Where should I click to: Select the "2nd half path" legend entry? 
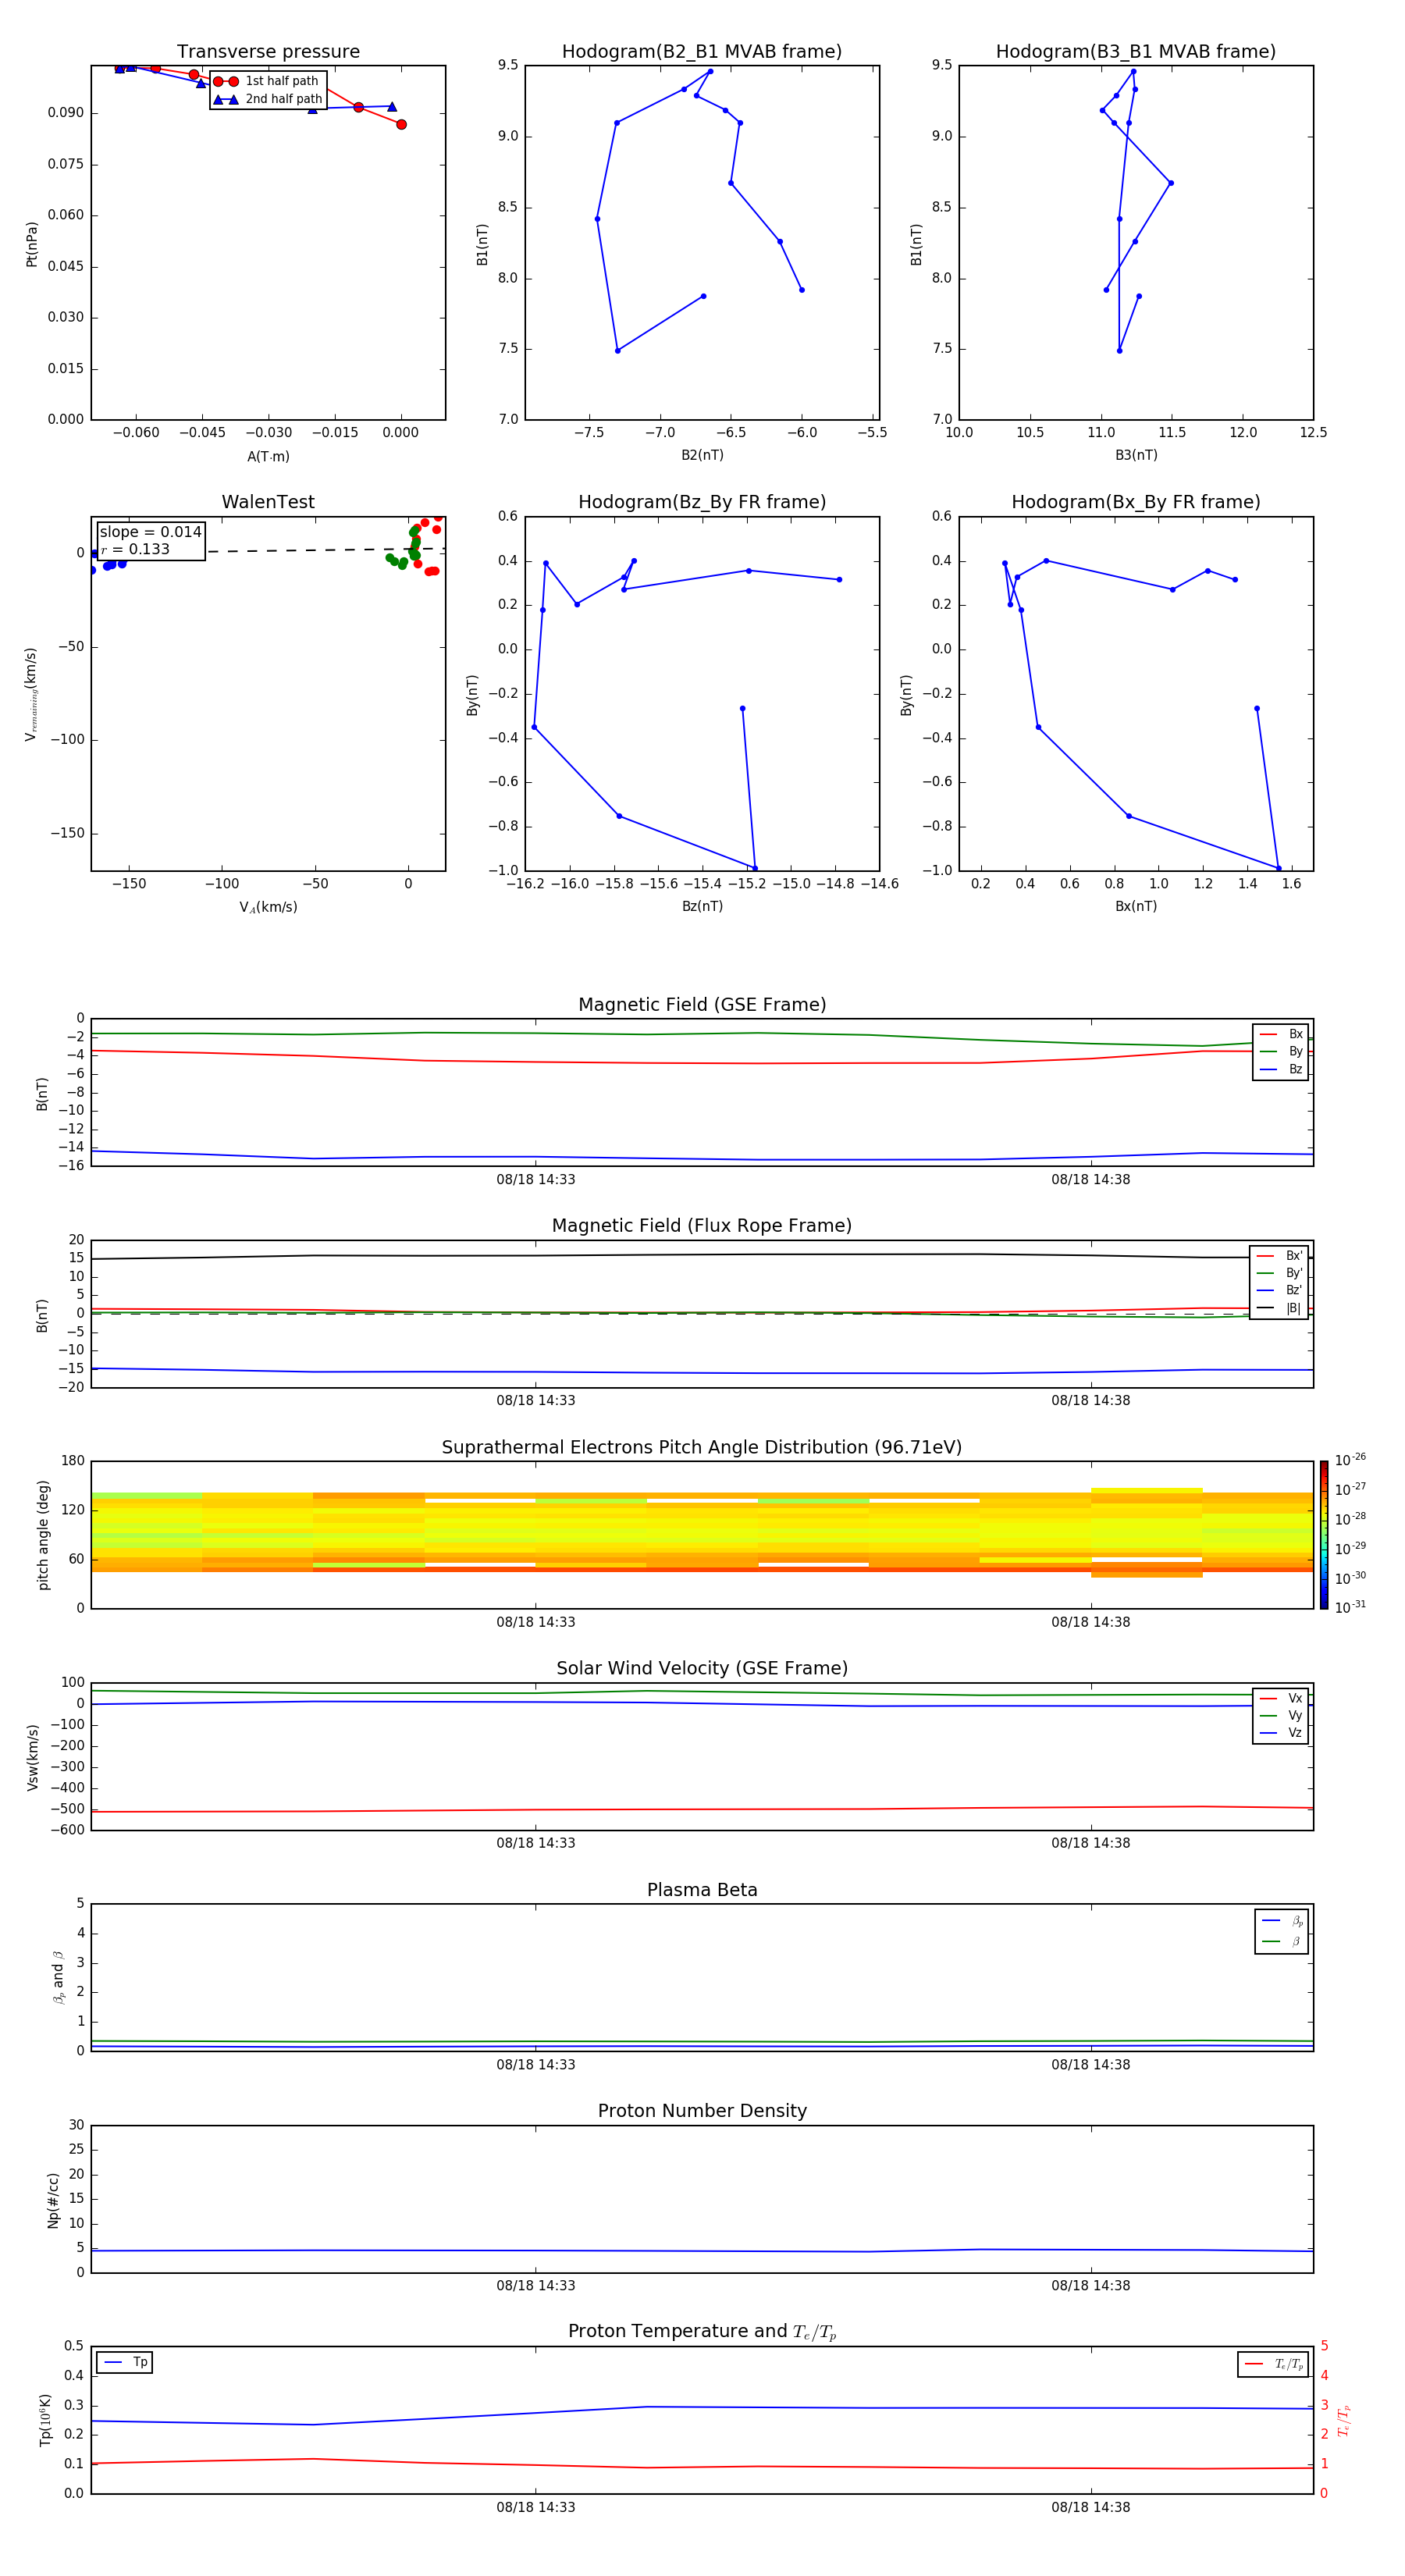point(268,99)
